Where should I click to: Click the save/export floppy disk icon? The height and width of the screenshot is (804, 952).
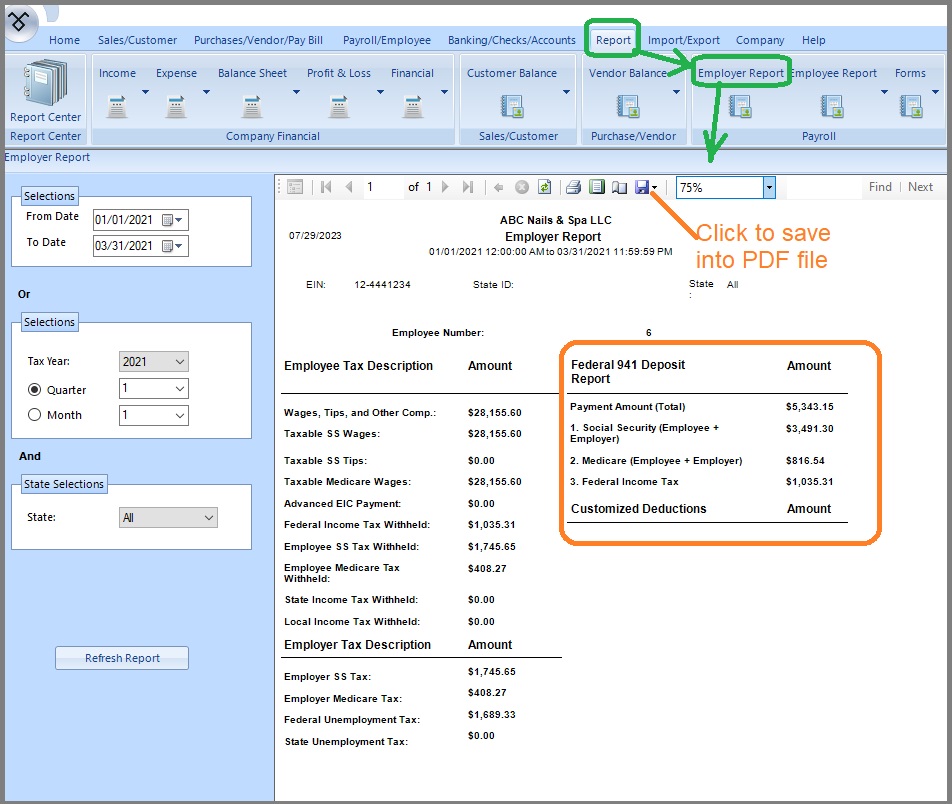[642, 187]
